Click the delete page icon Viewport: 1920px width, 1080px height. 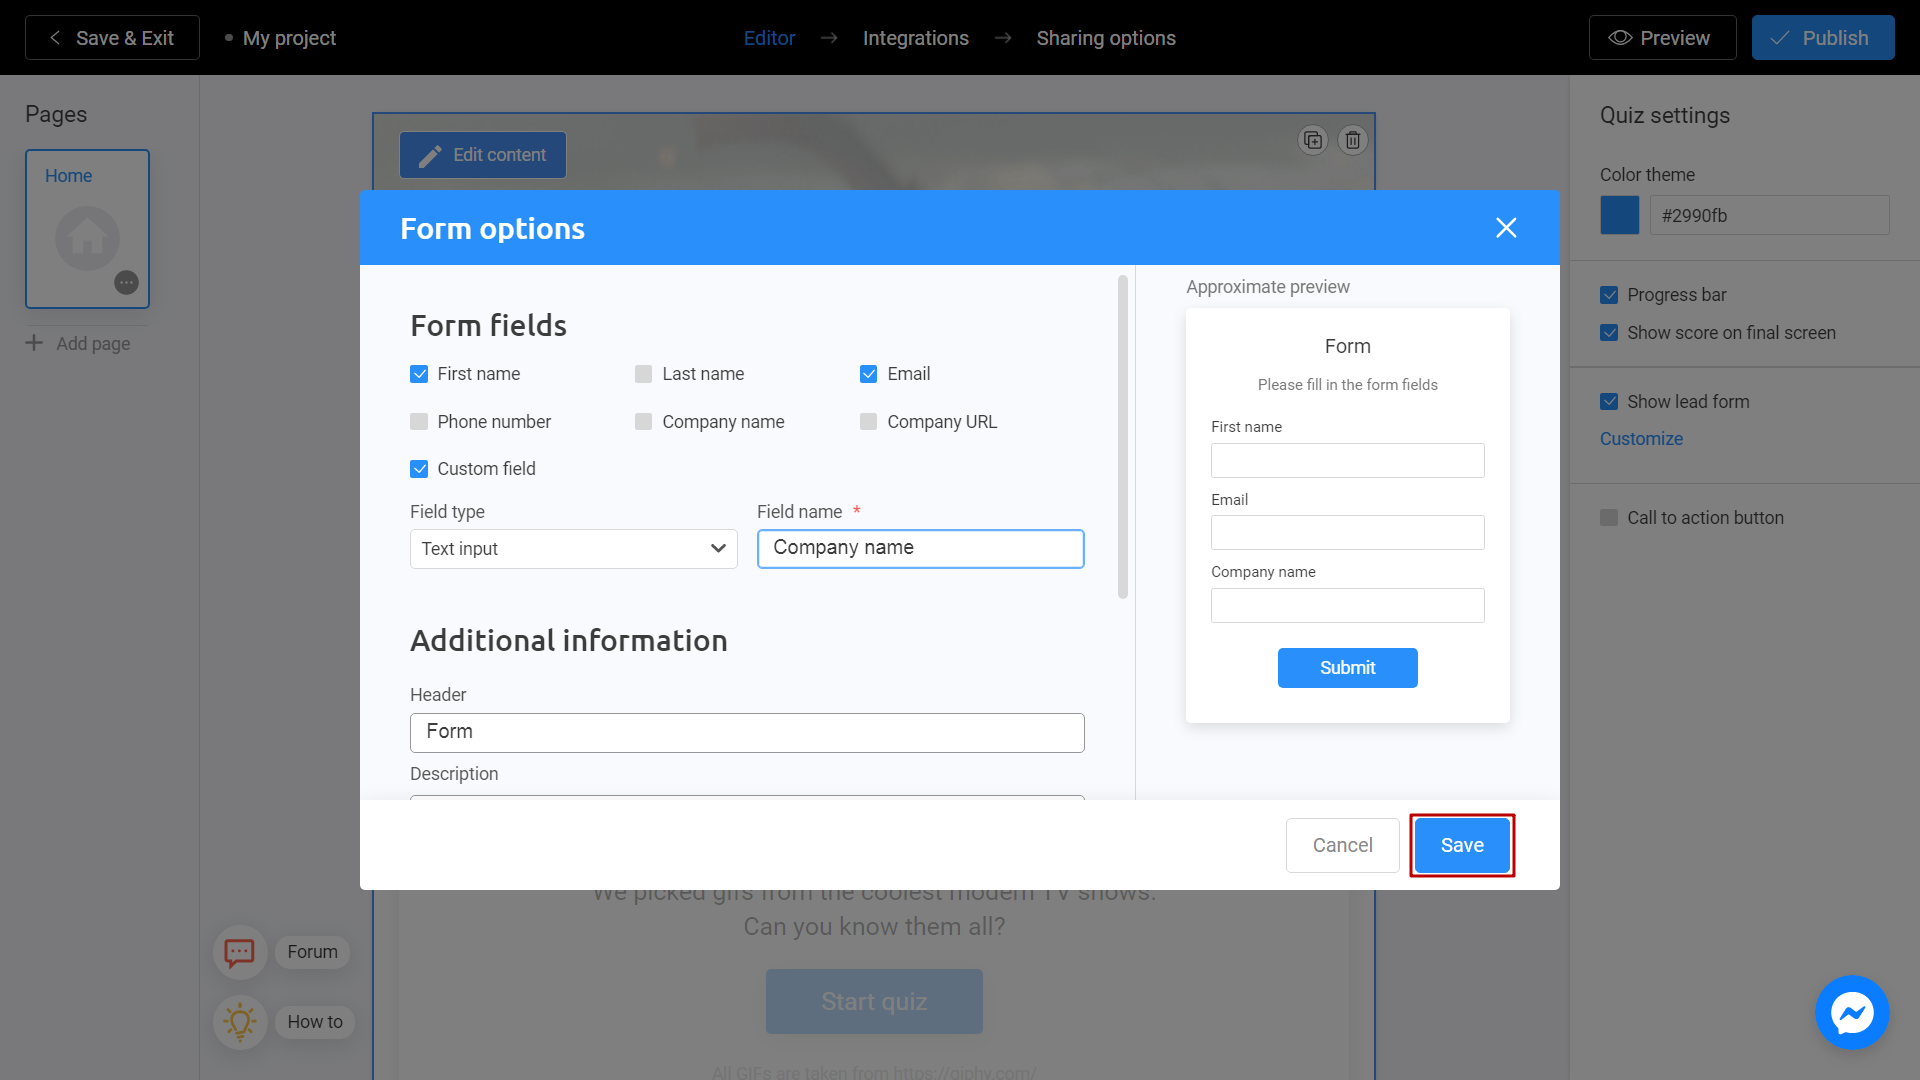click(x=1352, y=140)
